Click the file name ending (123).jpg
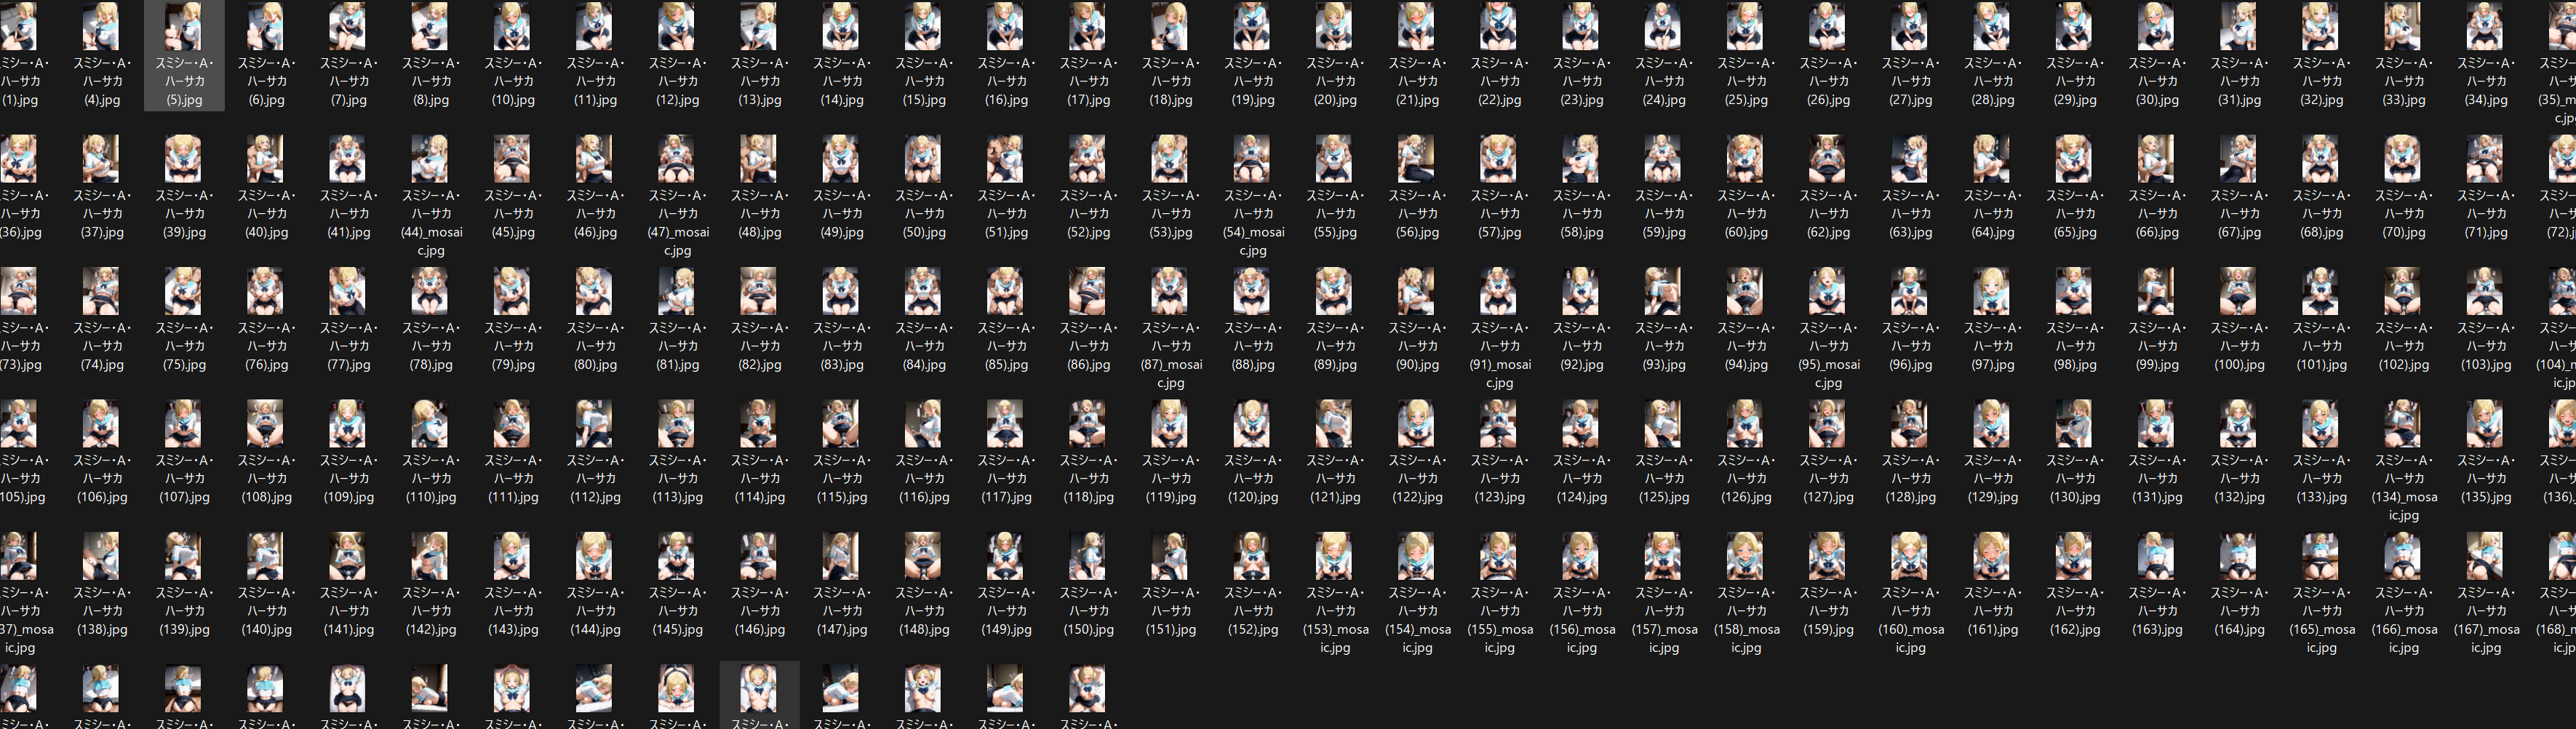Screen dimensions: 2576x729 (1499, 479)
